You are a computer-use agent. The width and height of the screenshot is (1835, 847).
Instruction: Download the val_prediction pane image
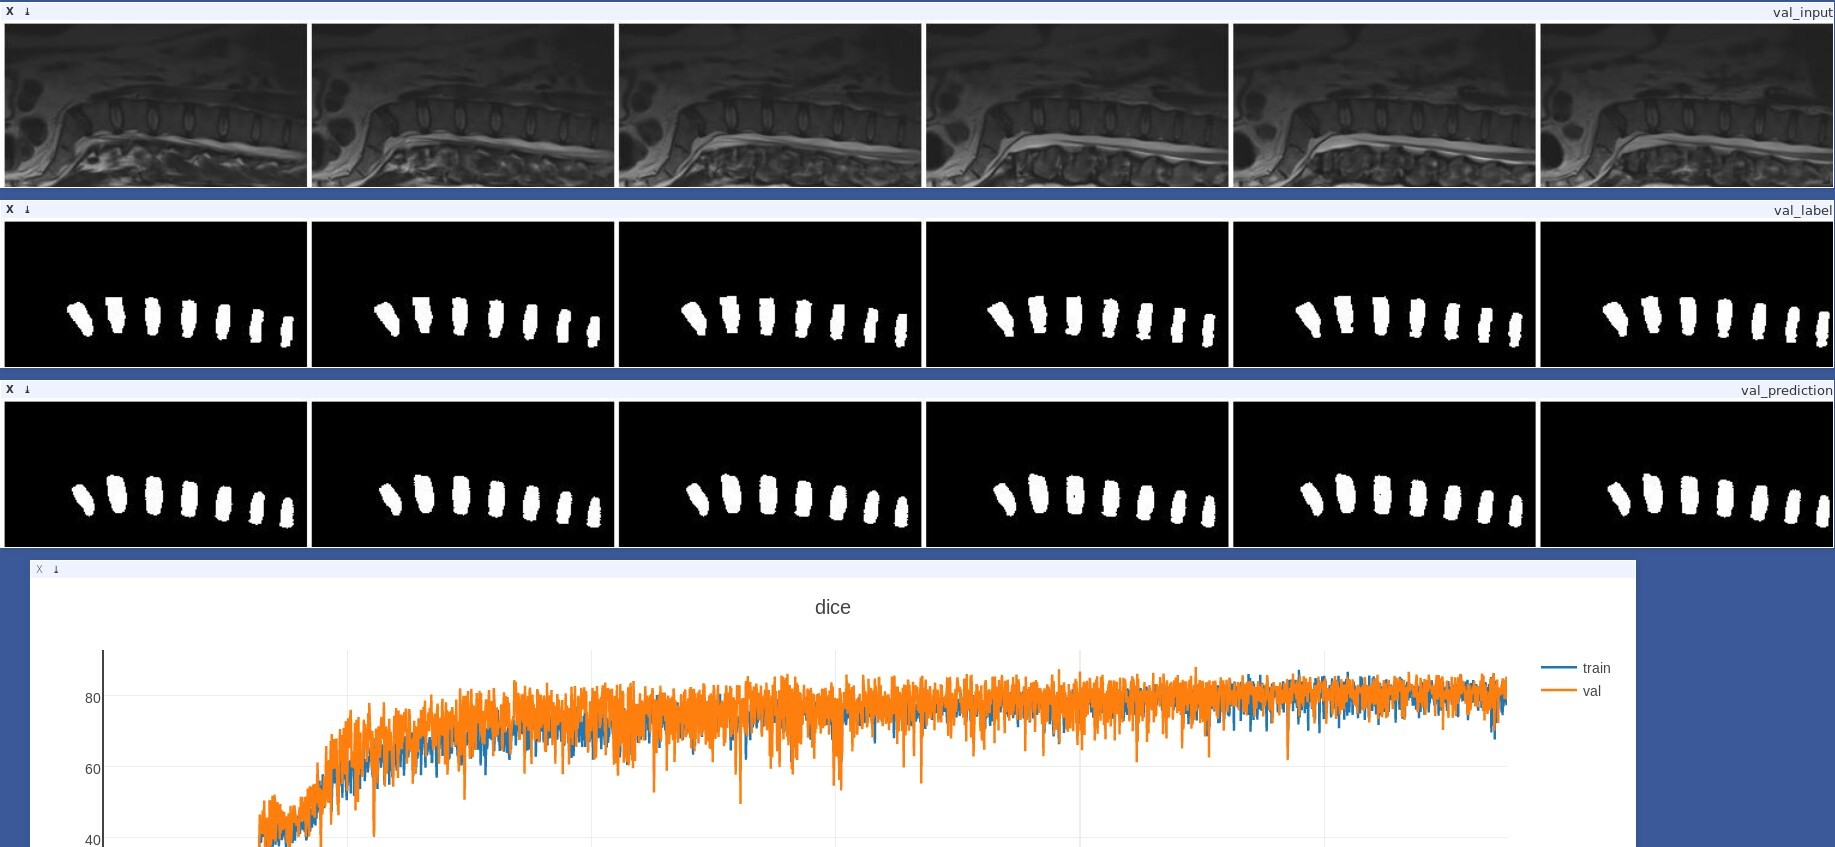pyautogui.click(x=27, y=389)
